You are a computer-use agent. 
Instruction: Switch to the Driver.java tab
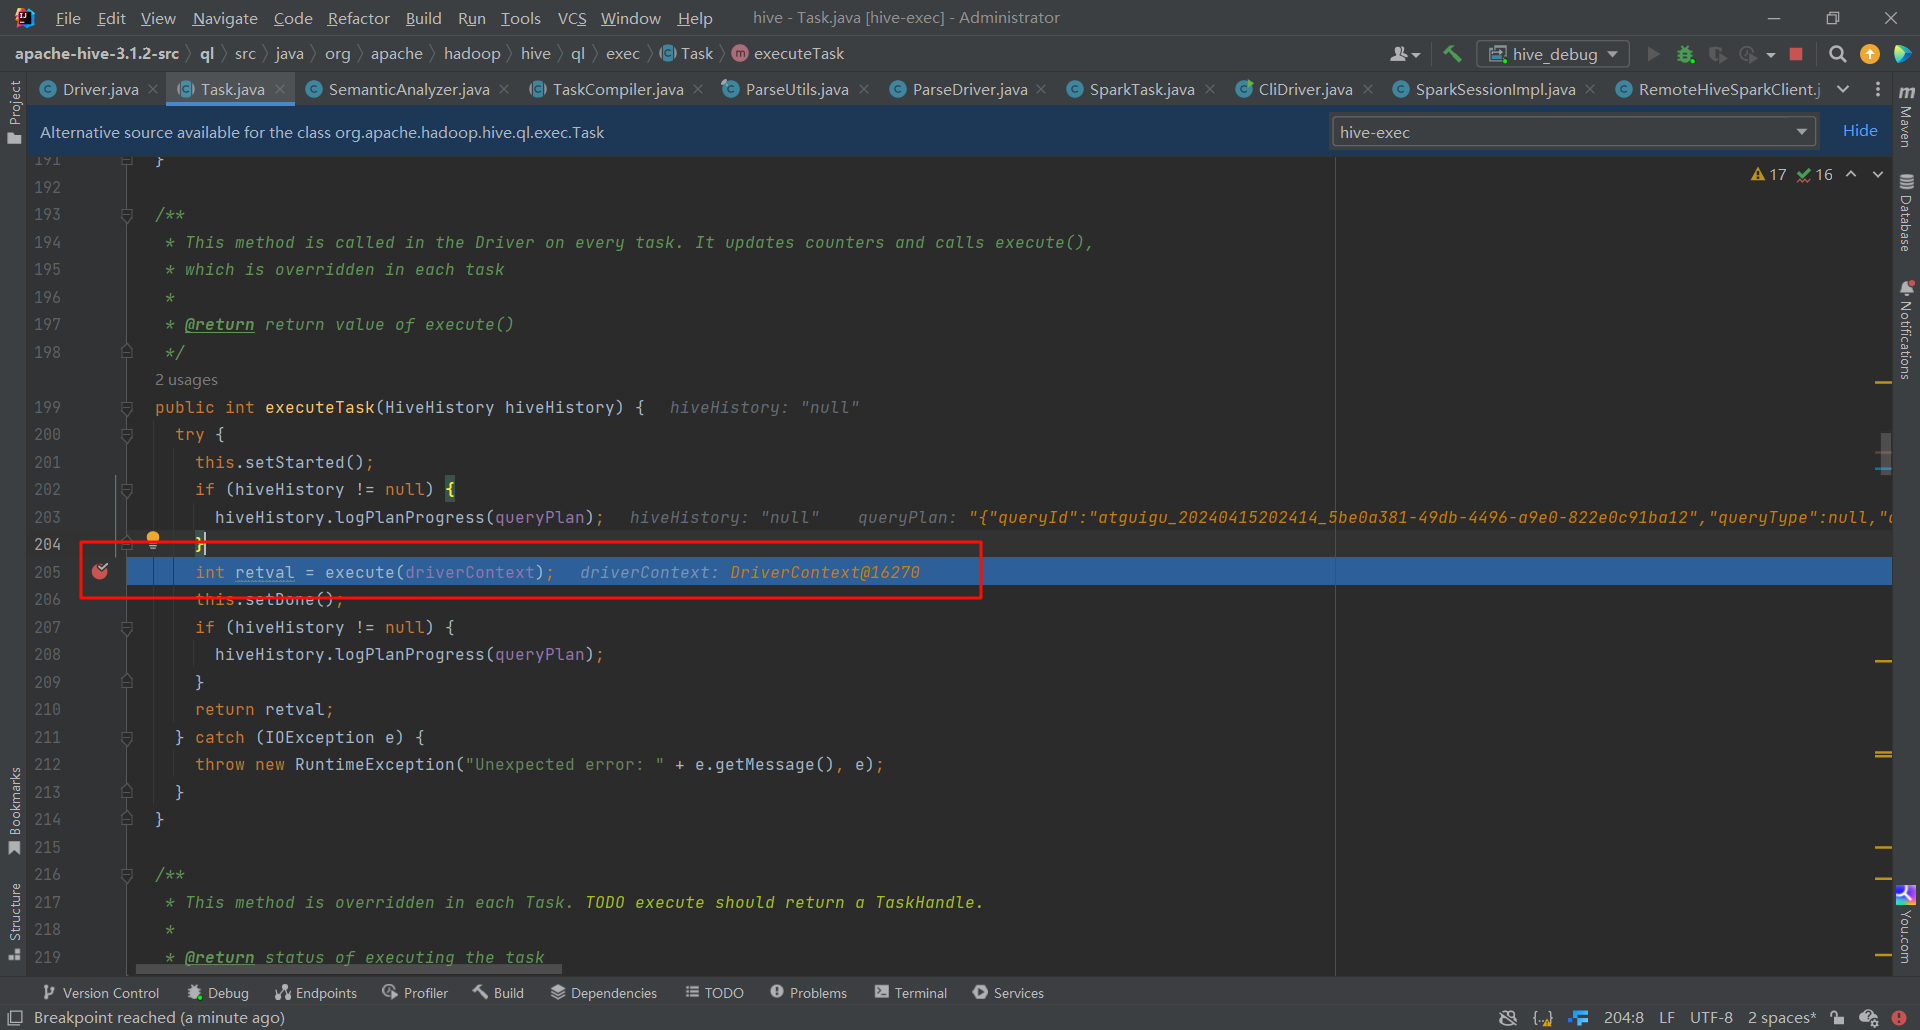(x=100, y=89)
